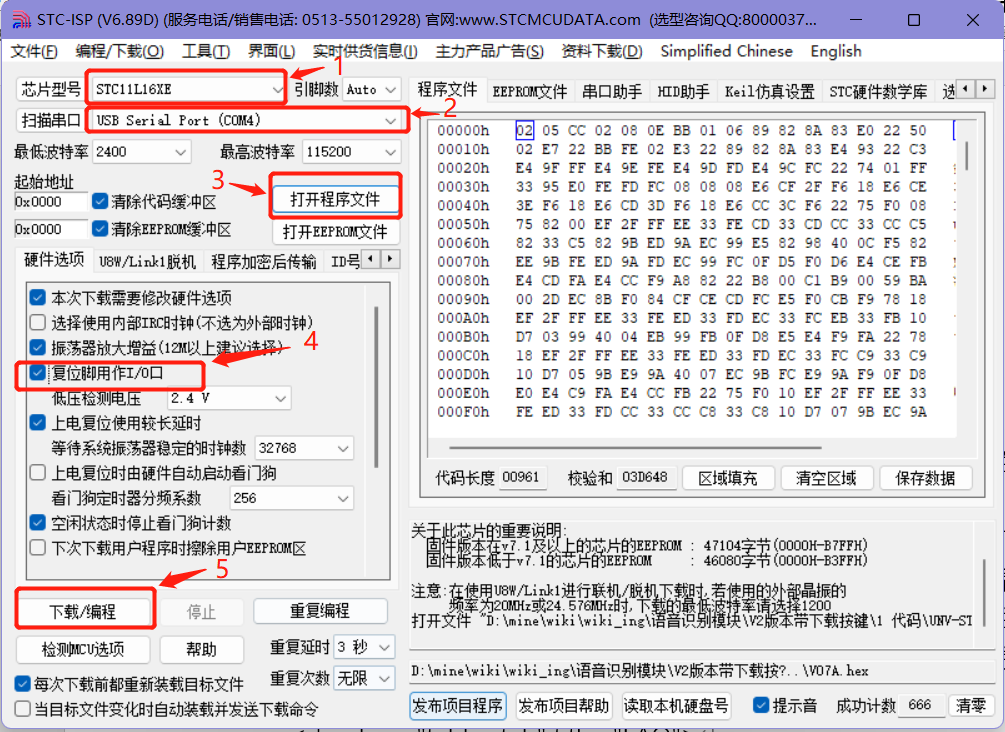Viewport: 1005px width, 732px height.
Task: Open 界面(L) menu
Action: pos(272,51)
